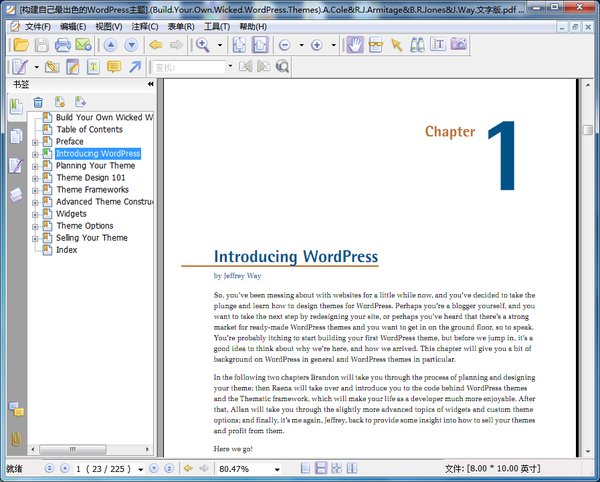The height and width of the screenshot is (482, 600).
Task: Open the comments side panel
Action: click(16, 409)
